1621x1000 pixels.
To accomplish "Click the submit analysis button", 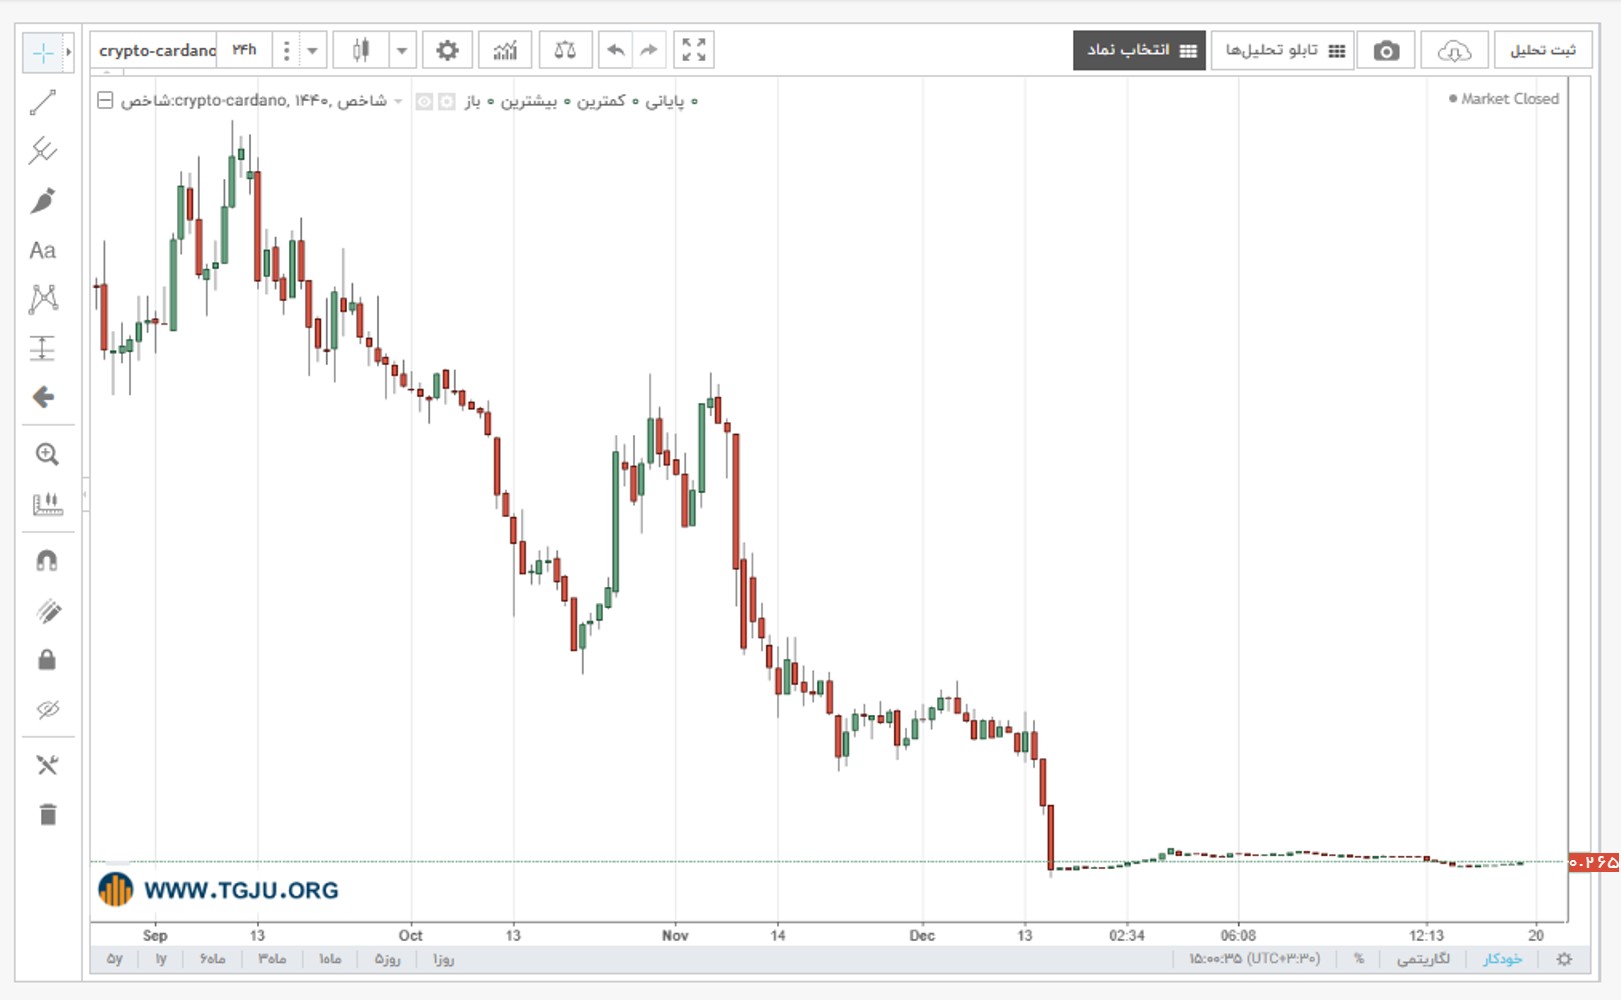I will tap(1543, 50).
